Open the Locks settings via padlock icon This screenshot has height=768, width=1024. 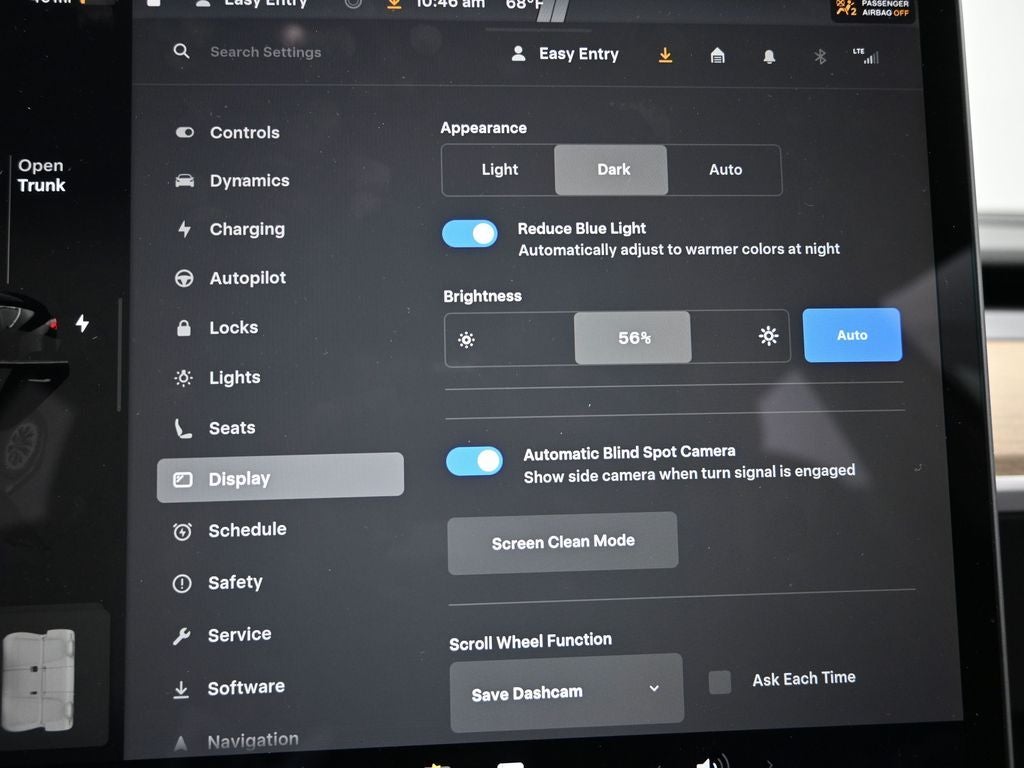pos(183,328)
